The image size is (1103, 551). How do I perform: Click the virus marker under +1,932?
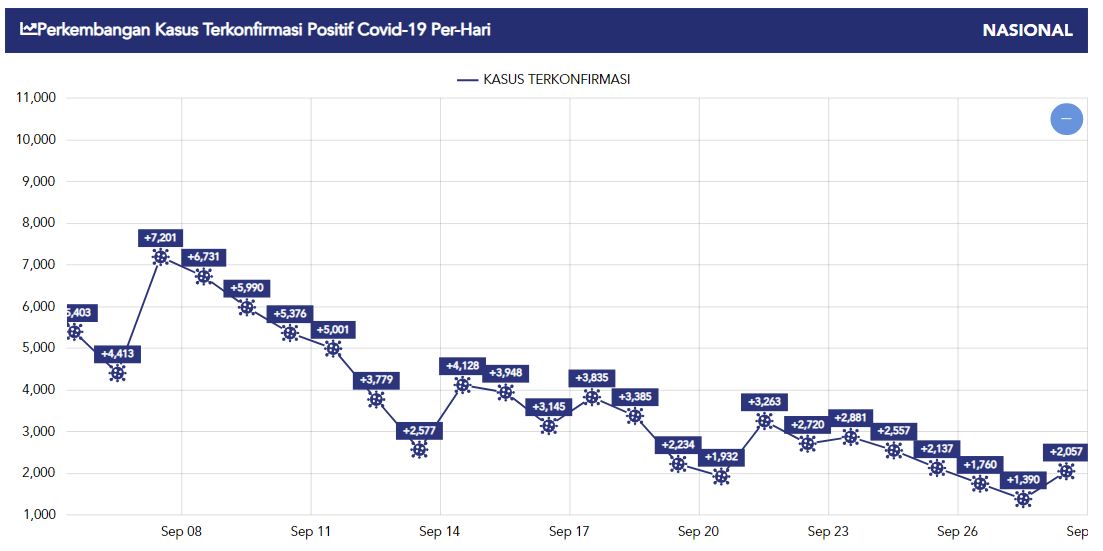pos(721,476)
